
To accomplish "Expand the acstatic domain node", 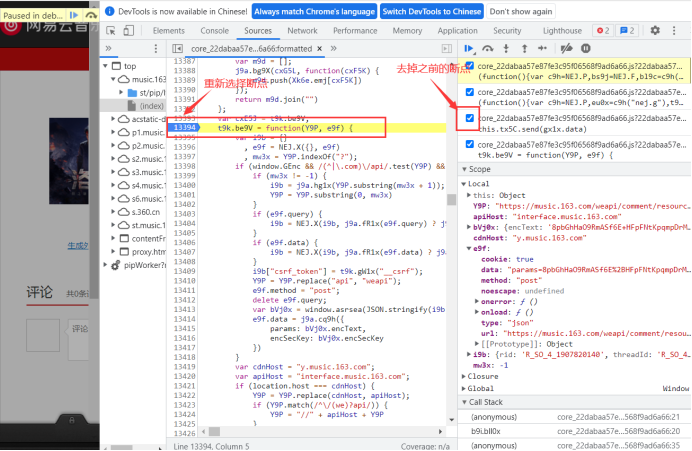I will 113,119.
